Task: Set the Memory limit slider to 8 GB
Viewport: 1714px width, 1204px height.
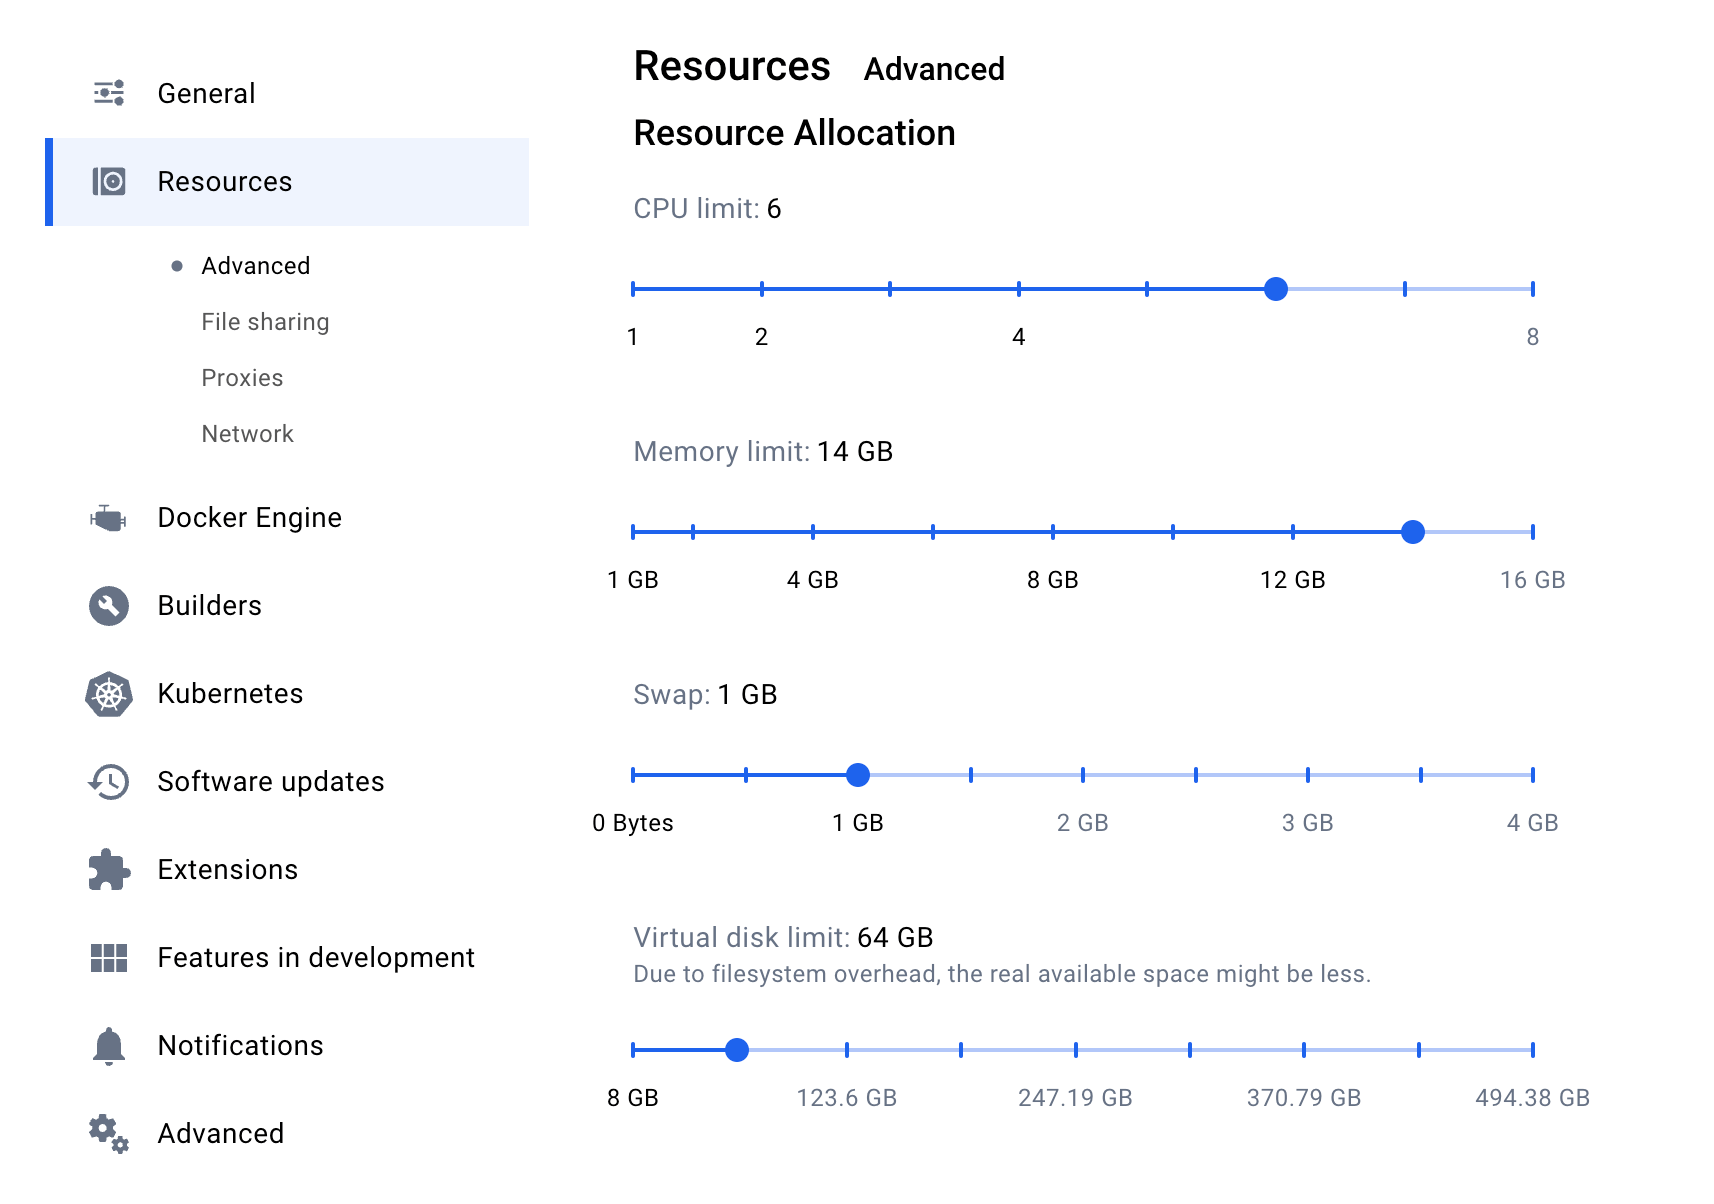Action: (x=1052, y=532)
